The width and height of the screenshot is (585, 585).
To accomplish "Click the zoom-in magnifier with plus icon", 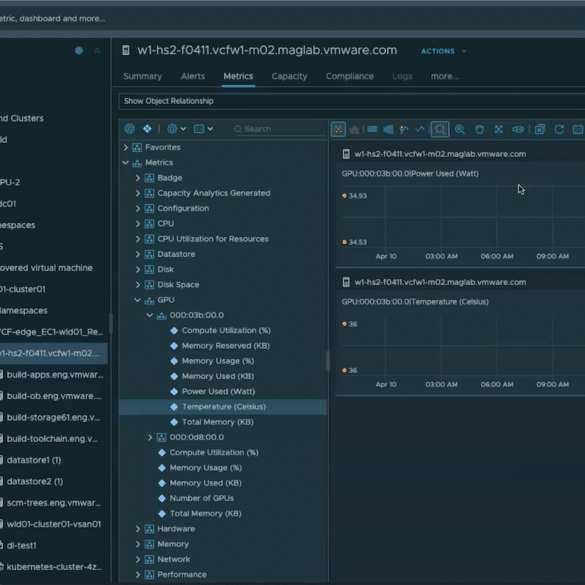I will (460, 129).
